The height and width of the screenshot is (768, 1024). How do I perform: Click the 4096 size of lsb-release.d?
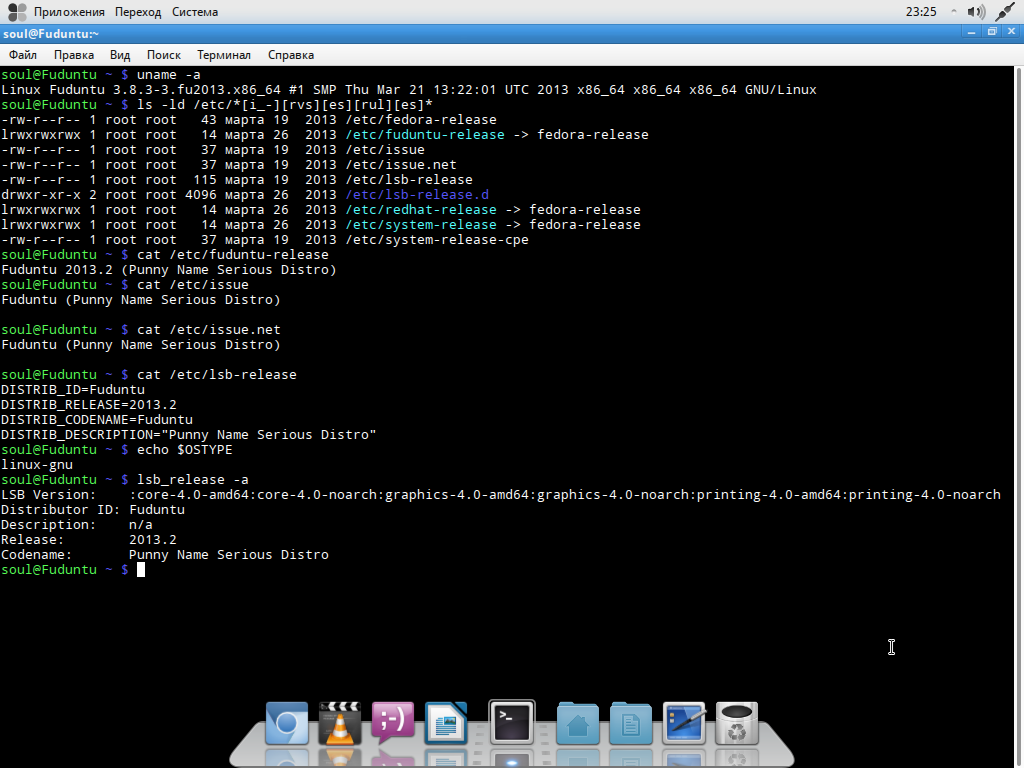pos(201,195)
